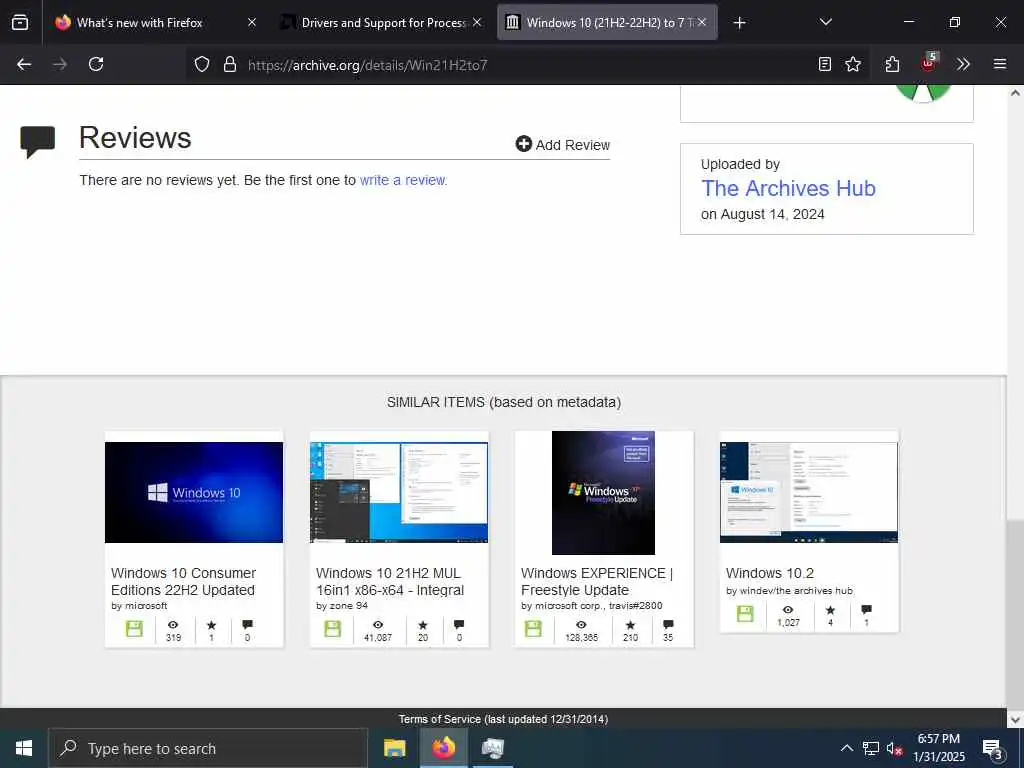Click views eye icon showing 128,365

click(x=581, y=625)
